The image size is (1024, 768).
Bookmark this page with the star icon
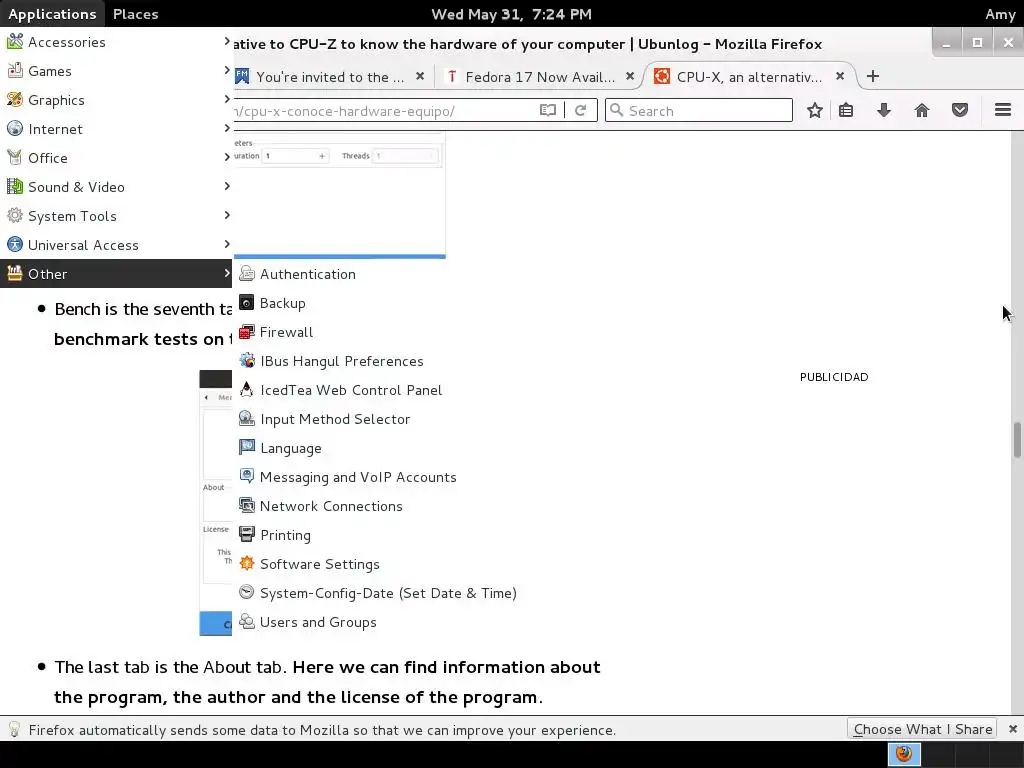(814, 110)
